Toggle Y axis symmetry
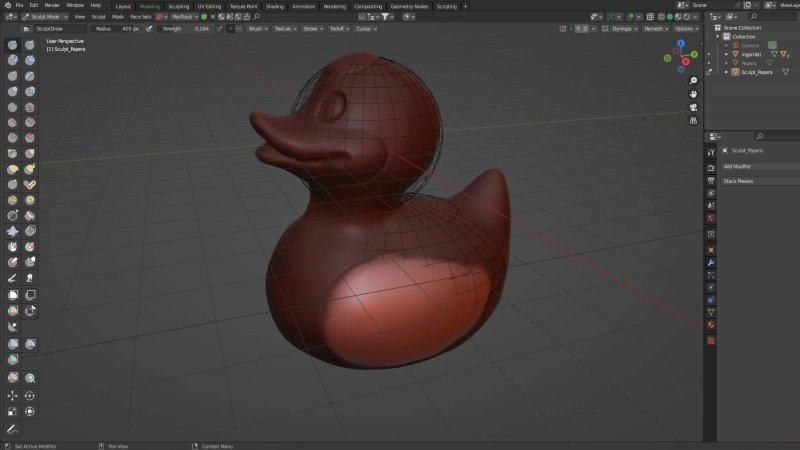 point(579,29)
